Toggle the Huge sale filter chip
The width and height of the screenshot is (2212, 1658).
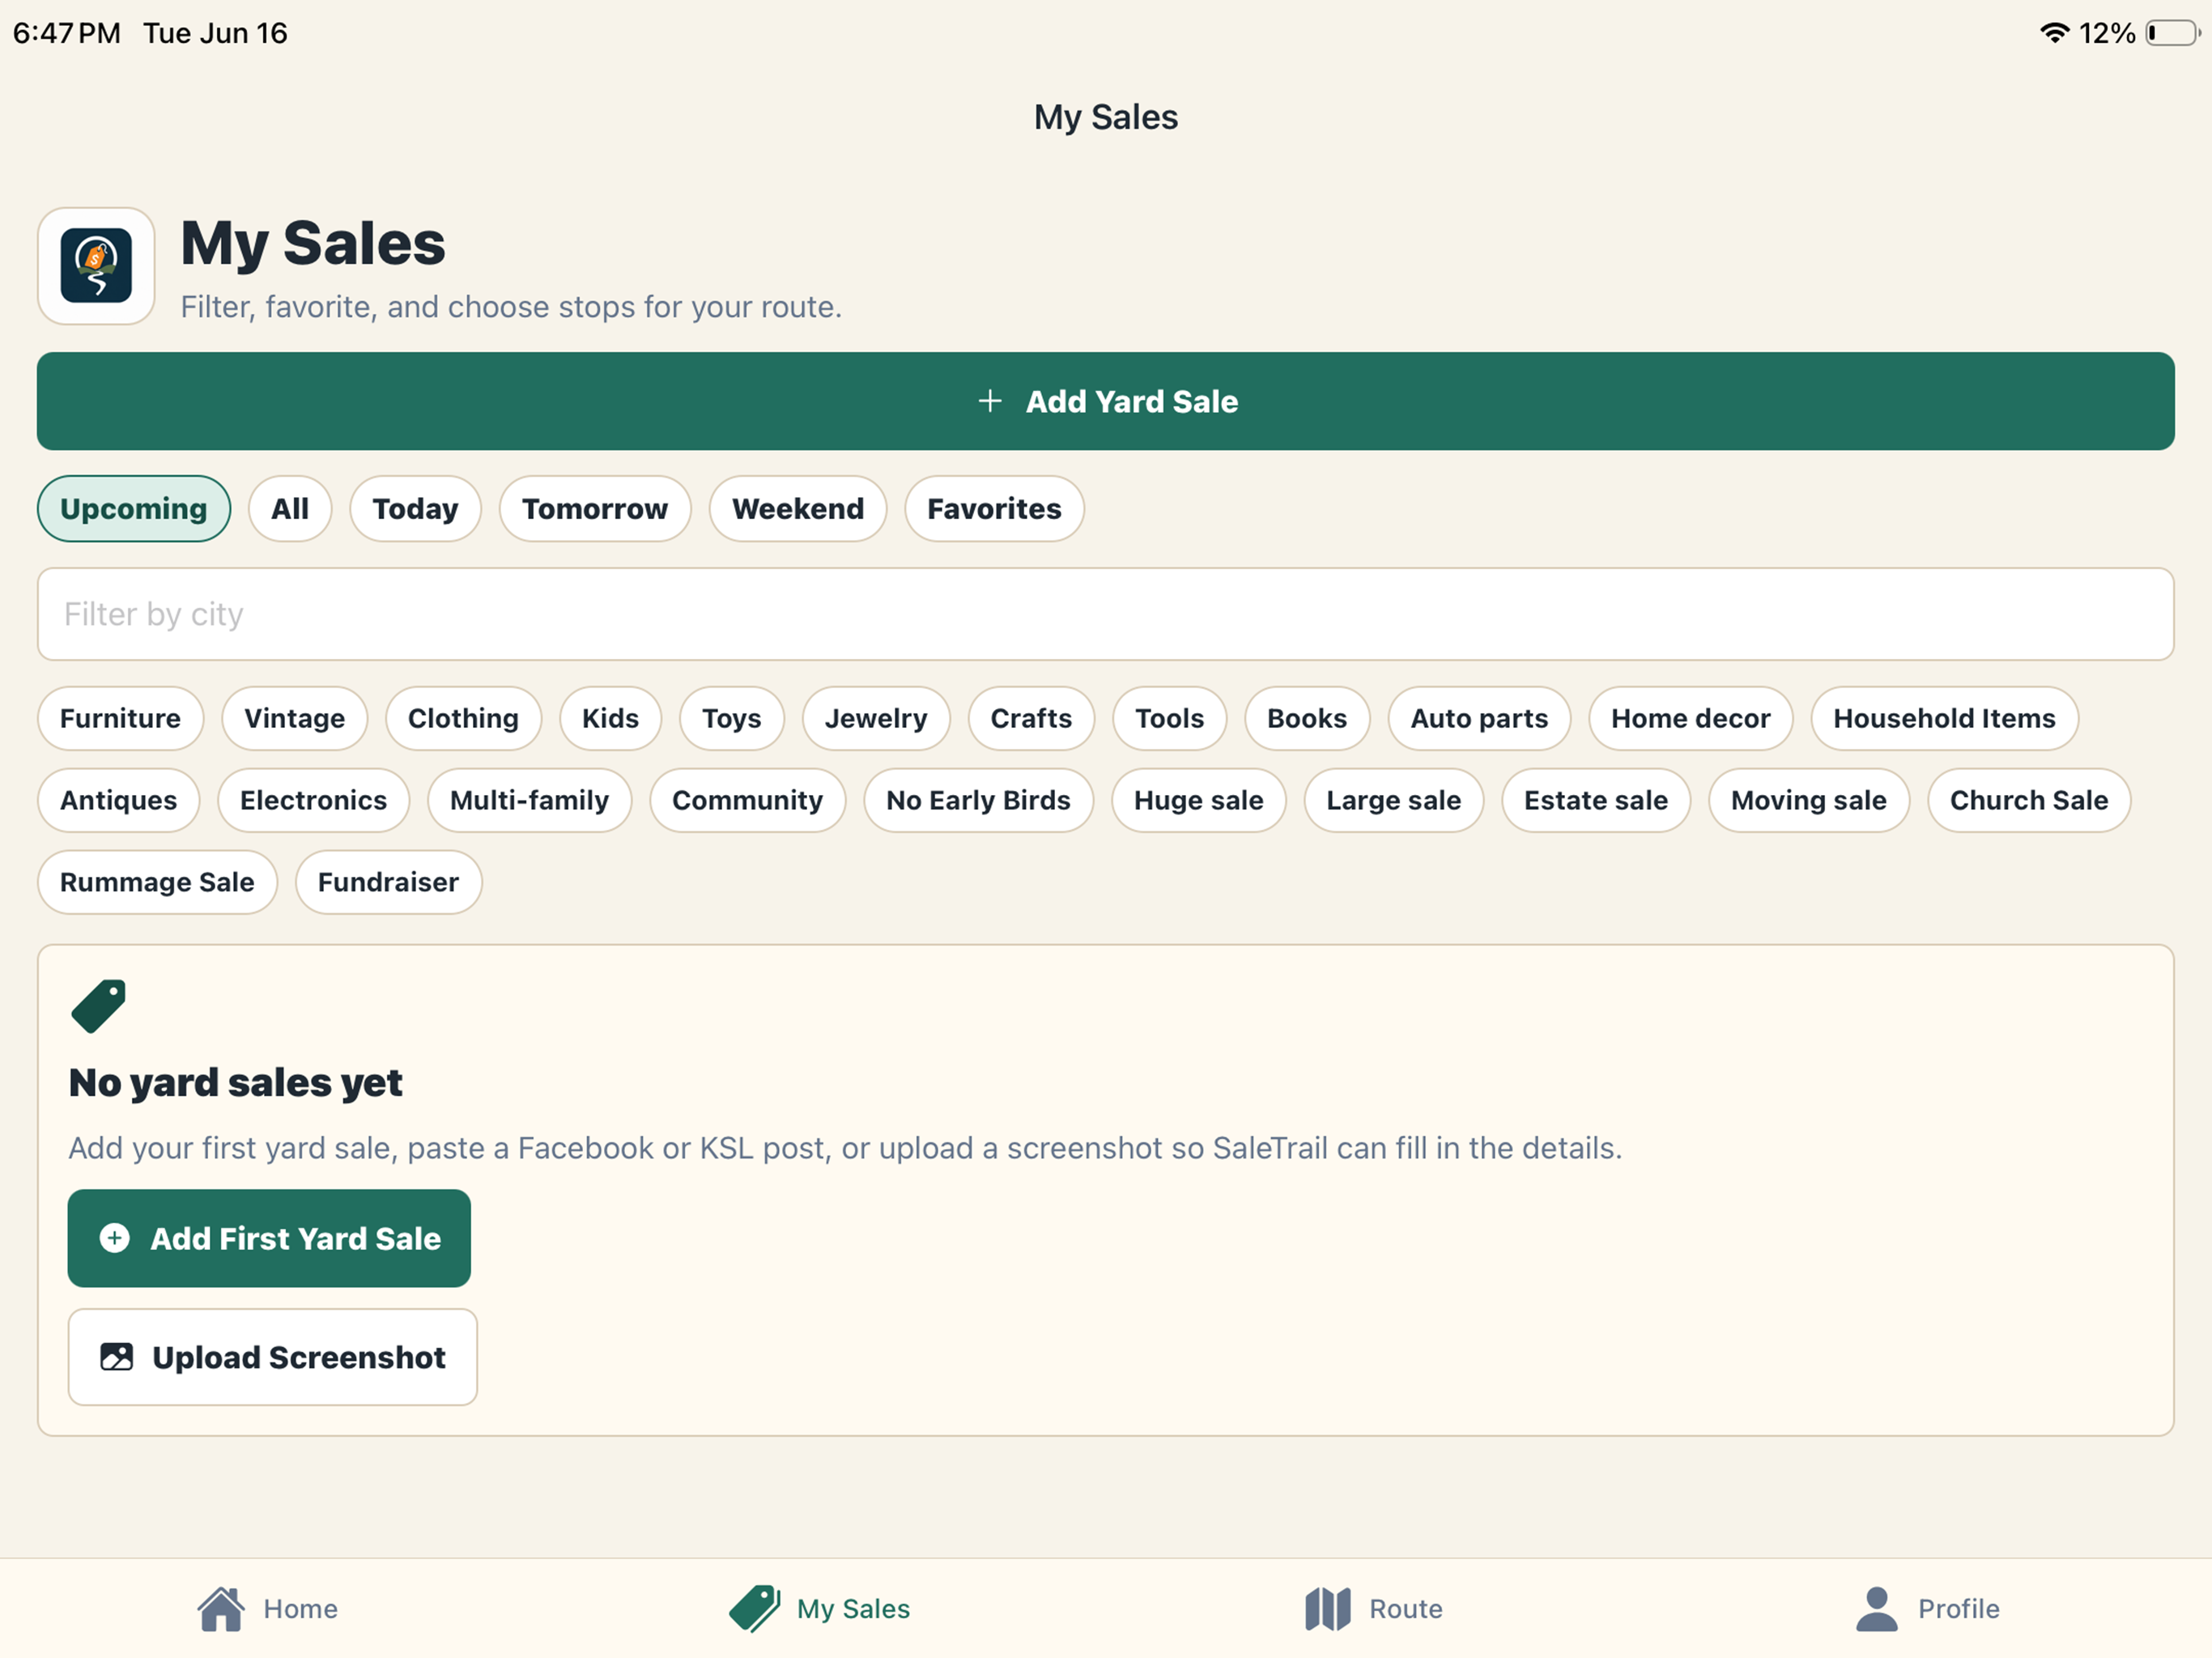pyautogui.click(x=1198, y=800)
